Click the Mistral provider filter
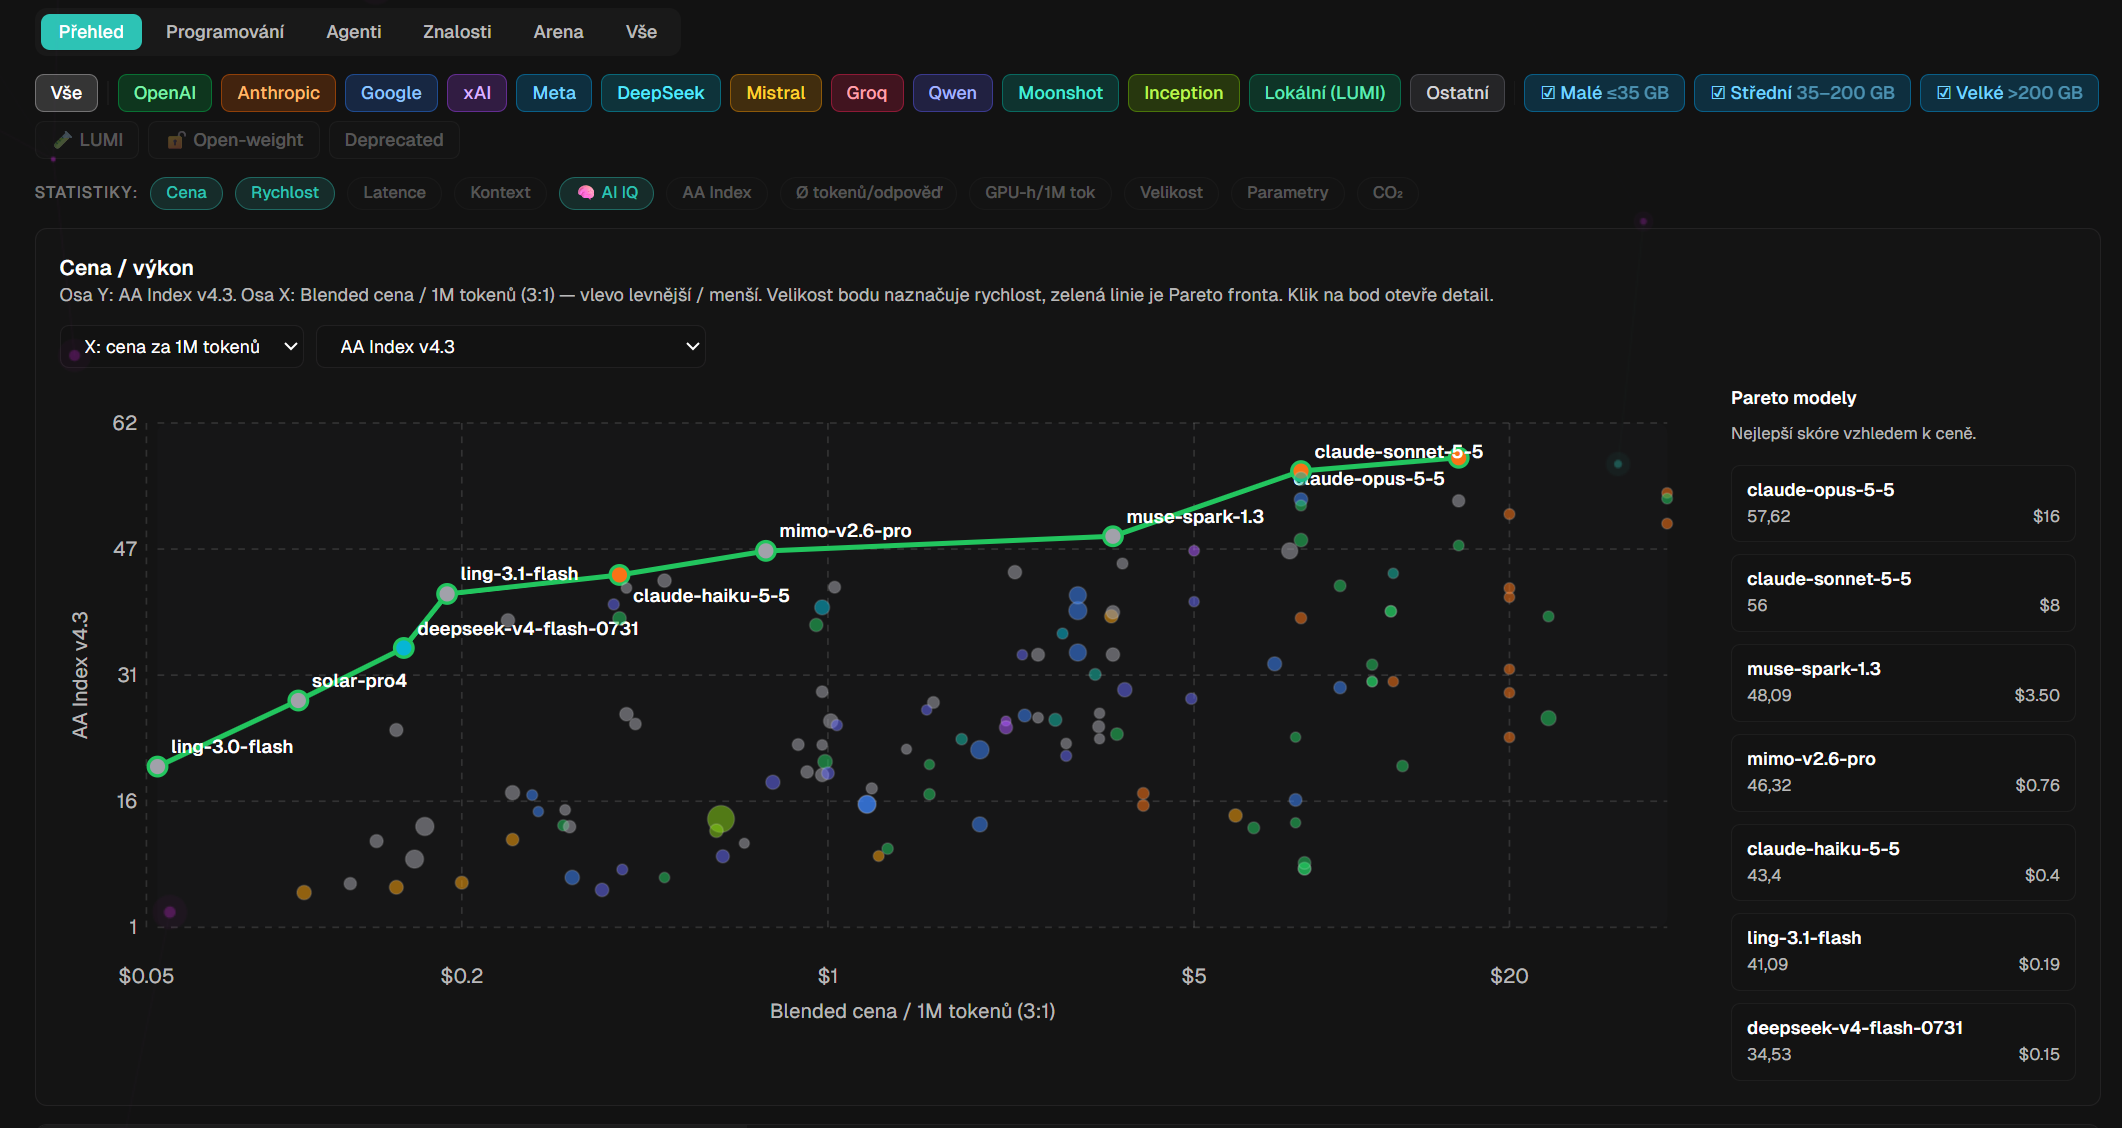 [x=775, y=93]
